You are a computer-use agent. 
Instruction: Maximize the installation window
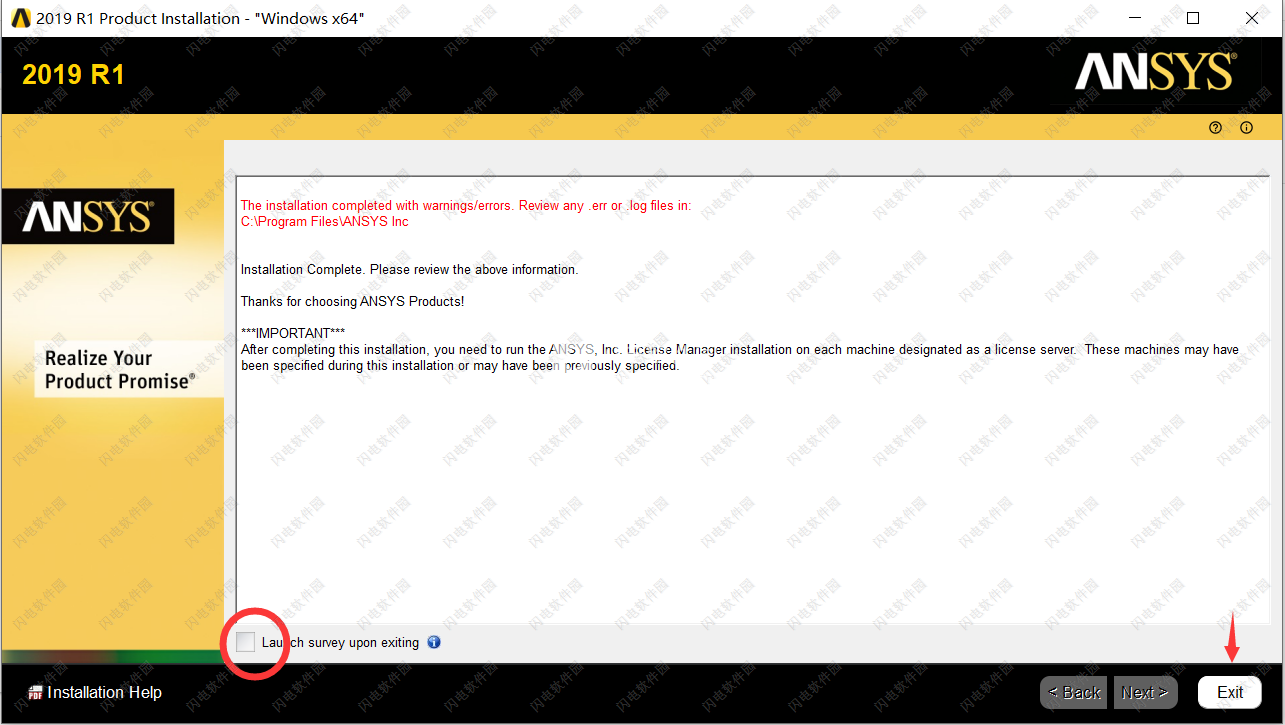tap(1193, 18)
